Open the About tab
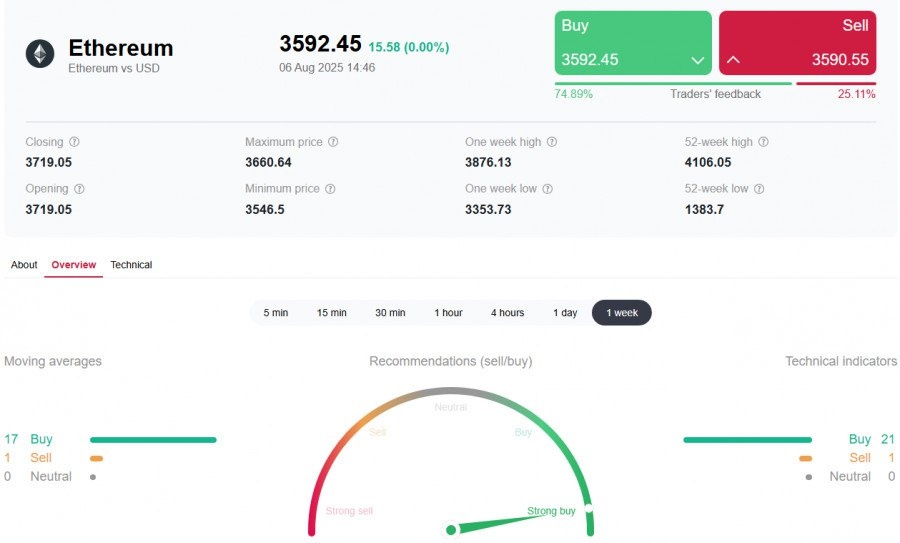The width and height of the screenshot is (900, 543). coord(24,265)
